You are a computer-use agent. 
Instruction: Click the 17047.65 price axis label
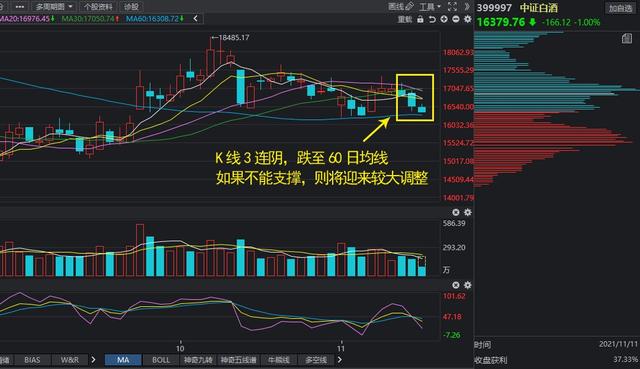pos(458,88)
